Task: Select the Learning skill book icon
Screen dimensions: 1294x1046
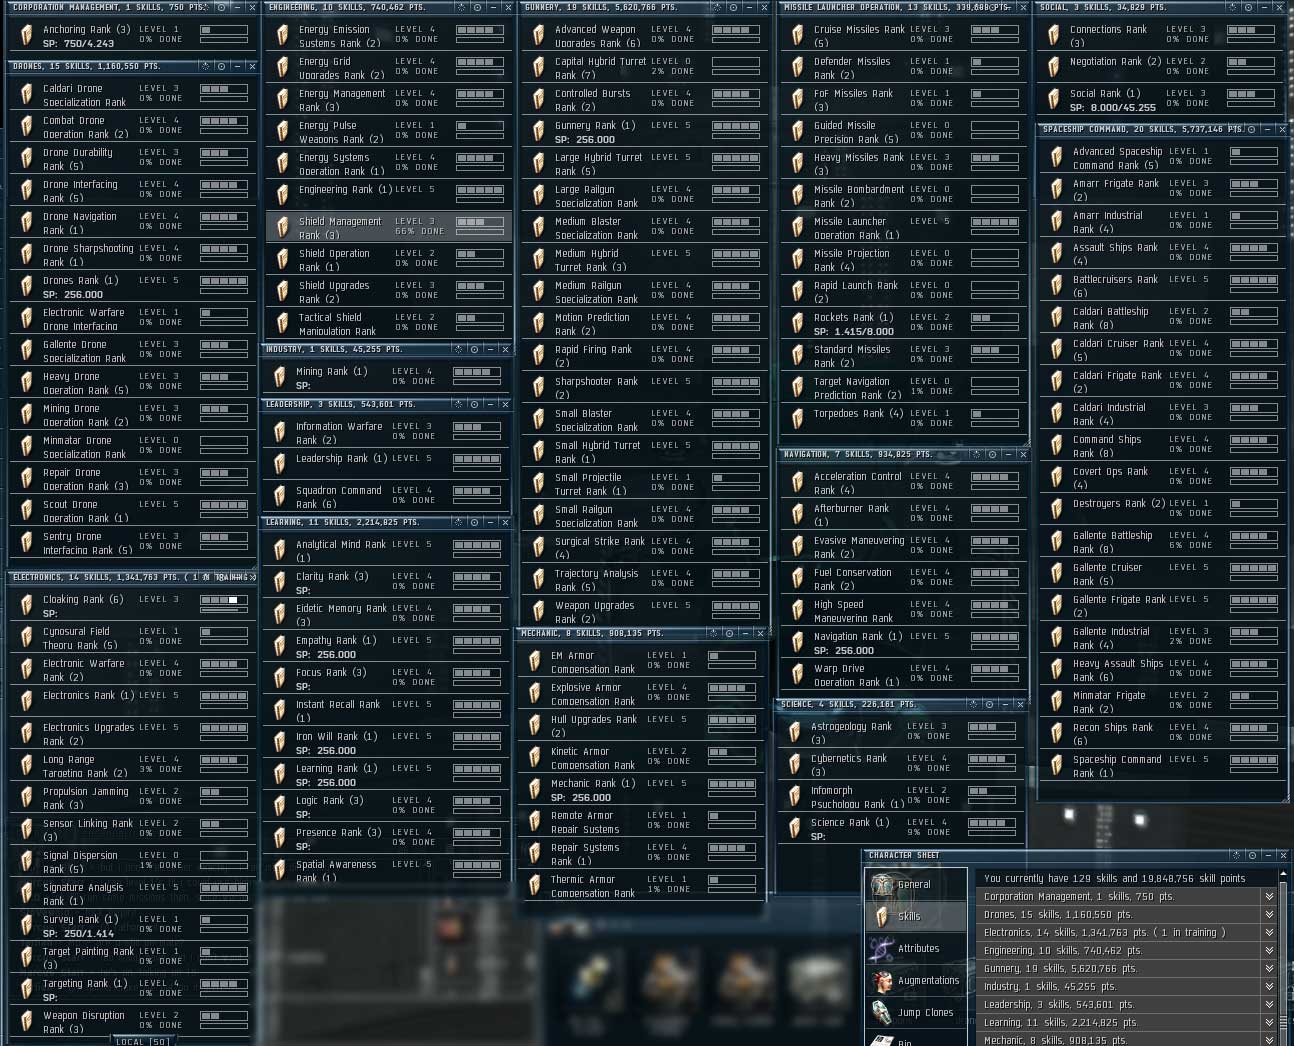Action: point(281,775)
